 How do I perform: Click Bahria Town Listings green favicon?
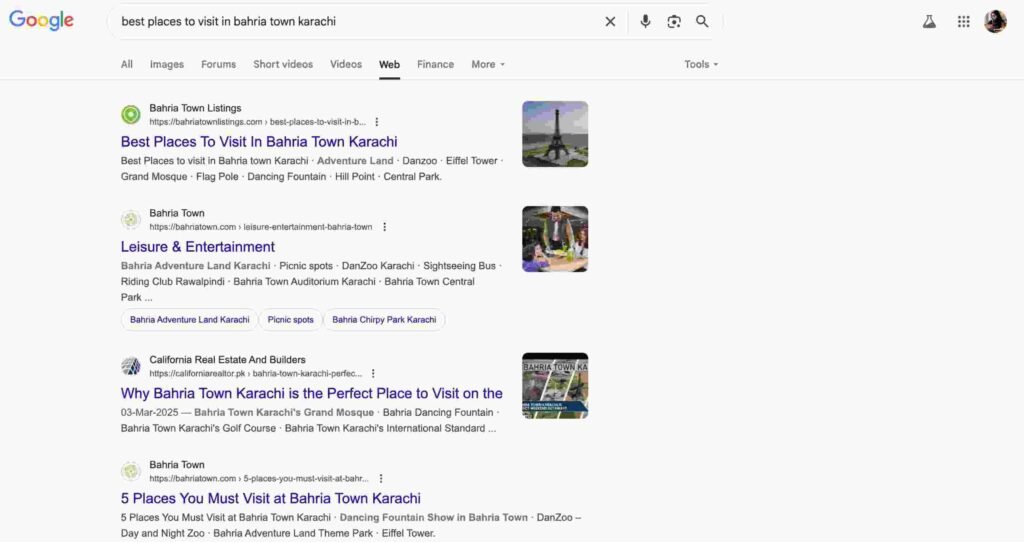131,115
